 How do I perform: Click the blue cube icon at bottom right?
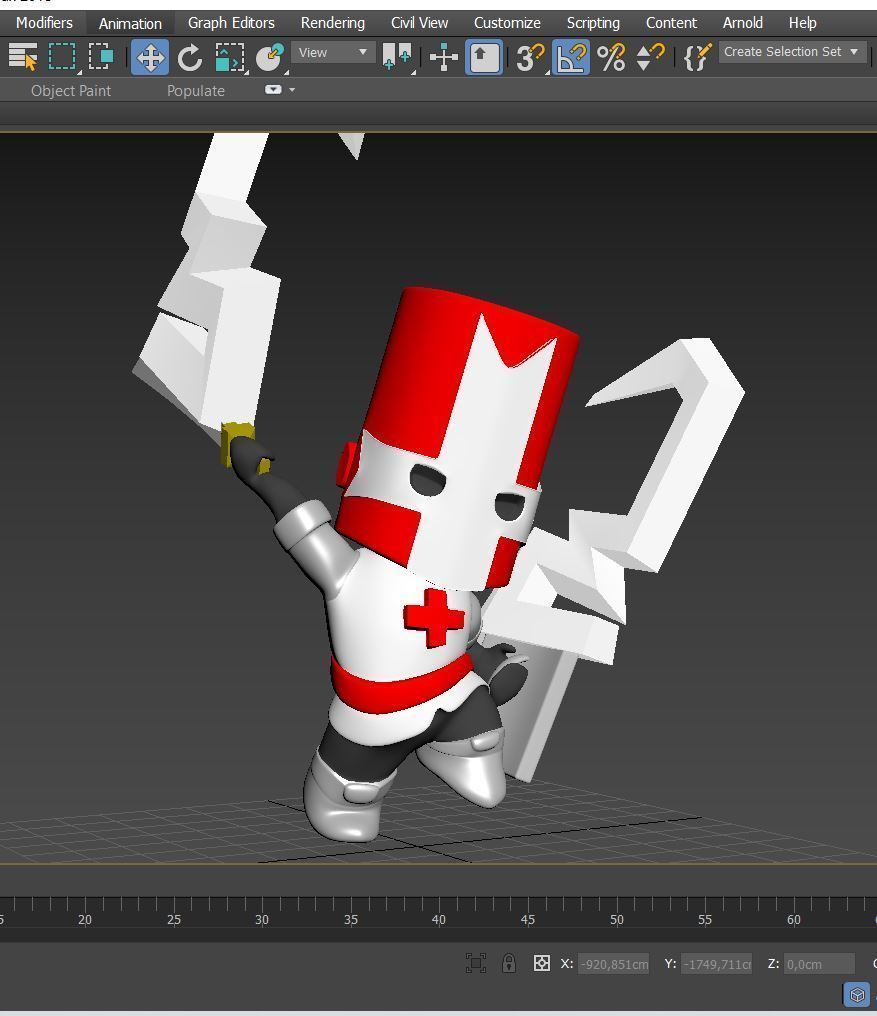[x=856, y=995]
